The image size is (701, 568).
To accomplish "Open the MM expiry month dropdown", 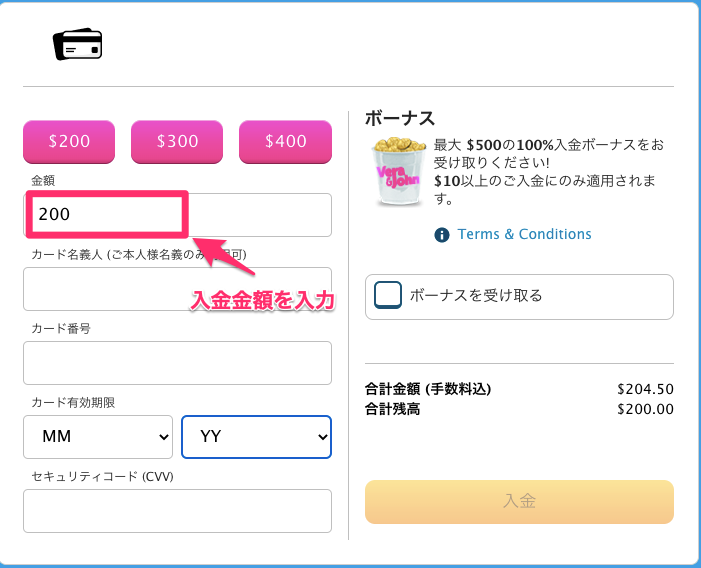I will pos(98,437).
